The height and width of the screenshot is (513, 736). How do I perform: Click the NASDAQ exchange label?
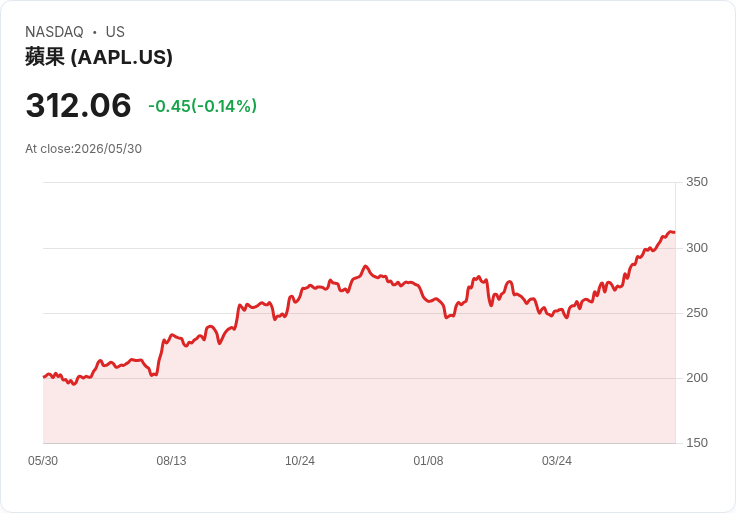click(54, 32)
